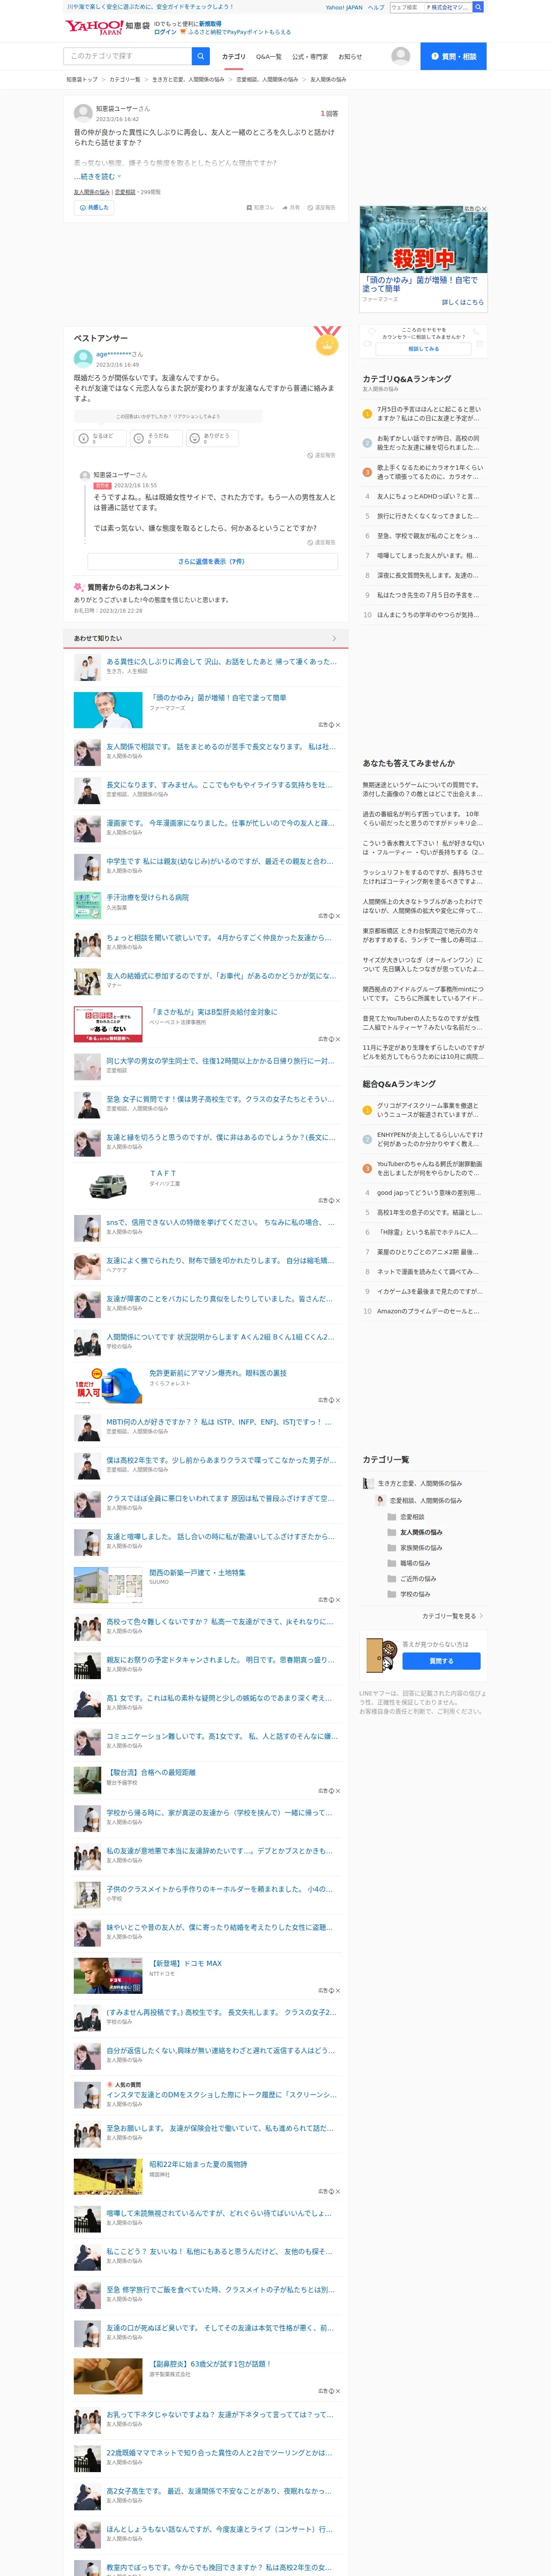Click the 質問する blue button

(441, 1661)
